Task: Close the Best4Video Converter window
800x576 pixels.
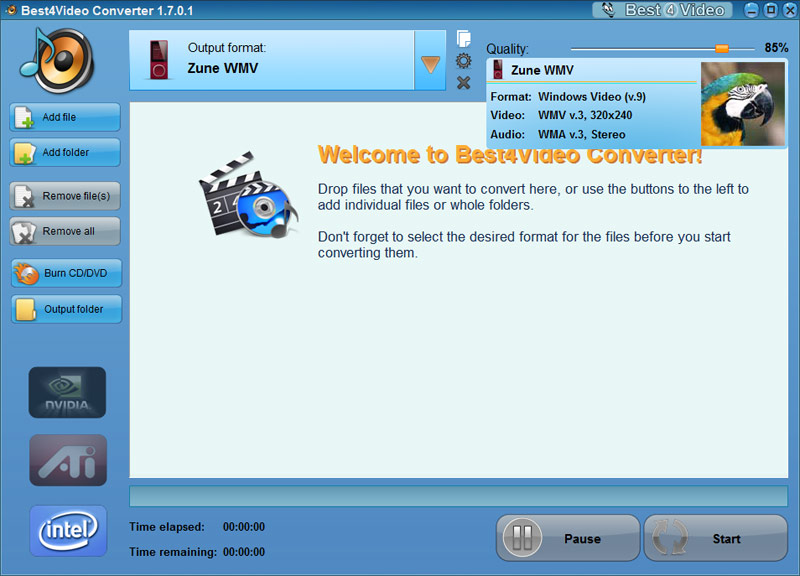Action: [790, 10]
